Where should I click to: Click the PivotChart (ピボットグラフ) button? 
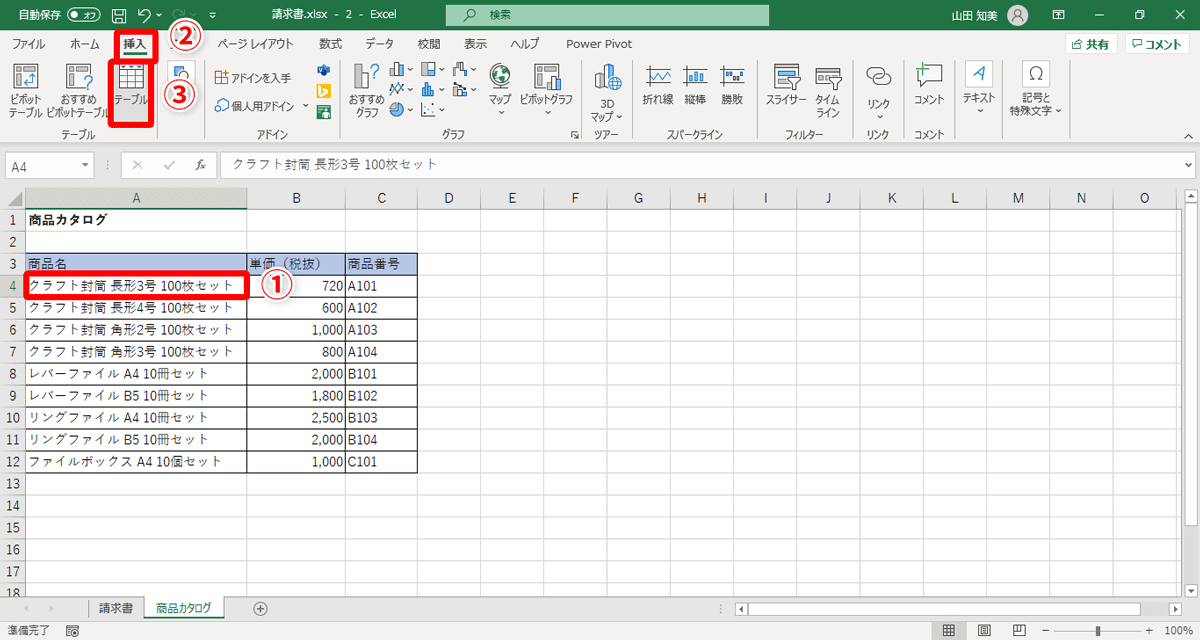(x=546, y=91)
